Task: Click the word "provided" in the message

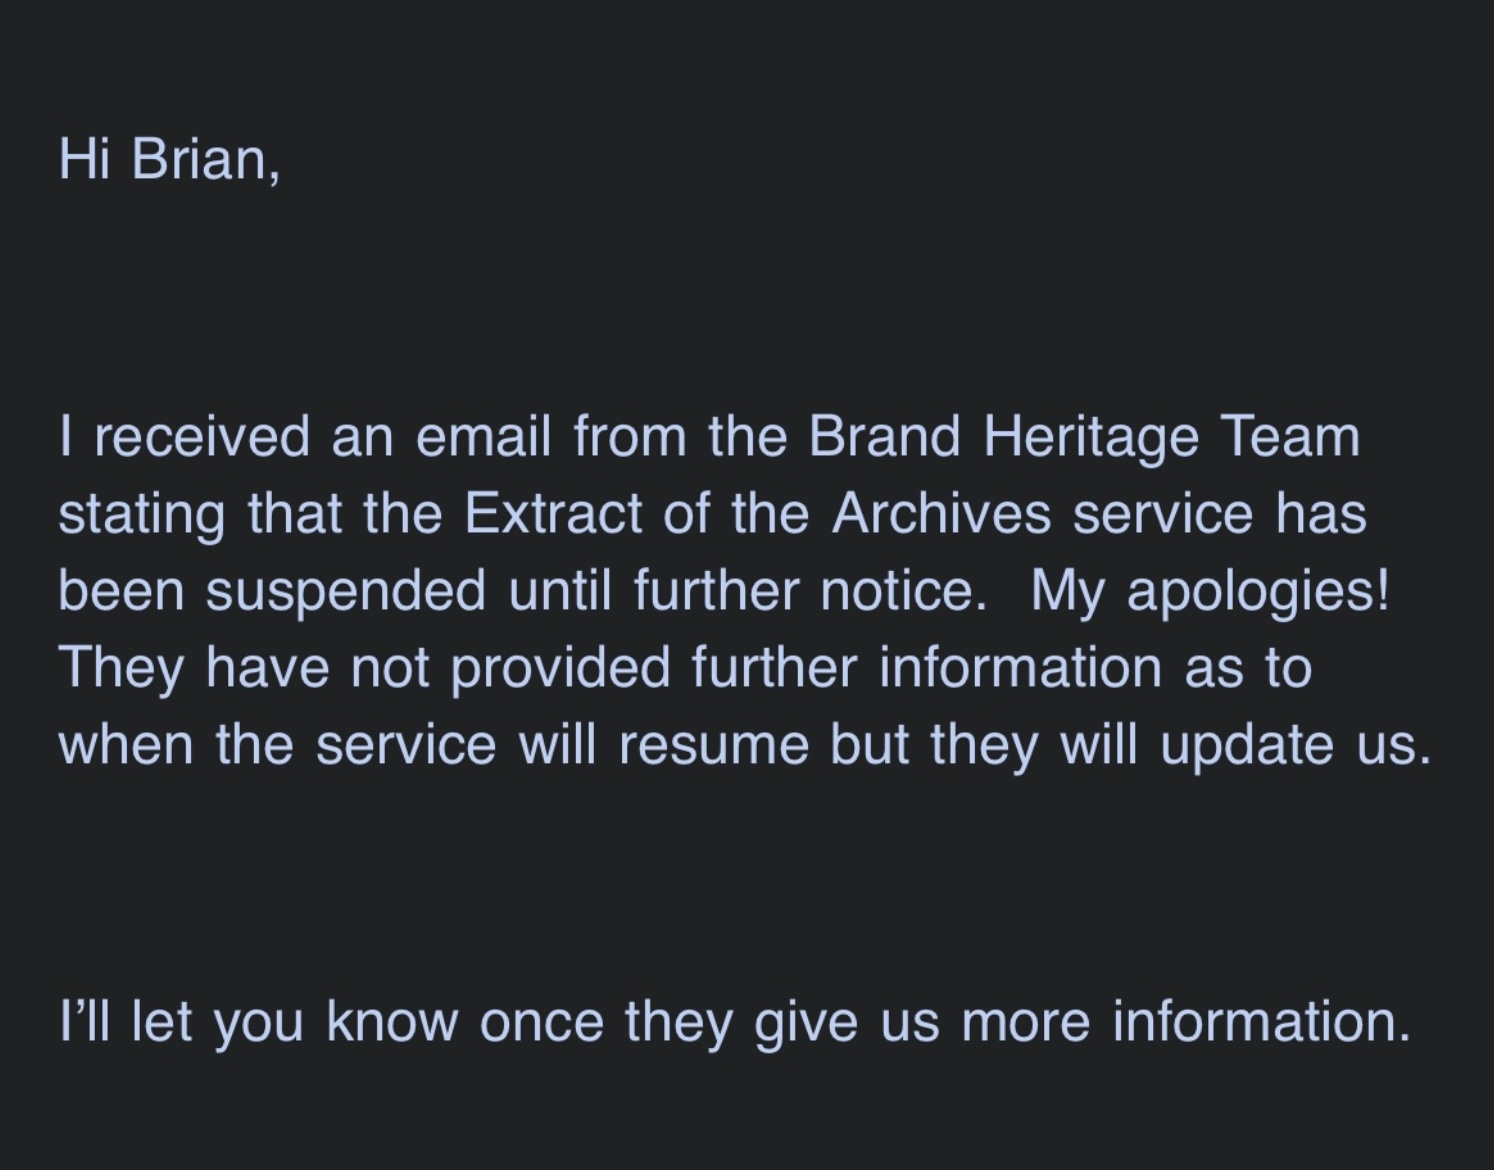Action: [x=560, y=668]
